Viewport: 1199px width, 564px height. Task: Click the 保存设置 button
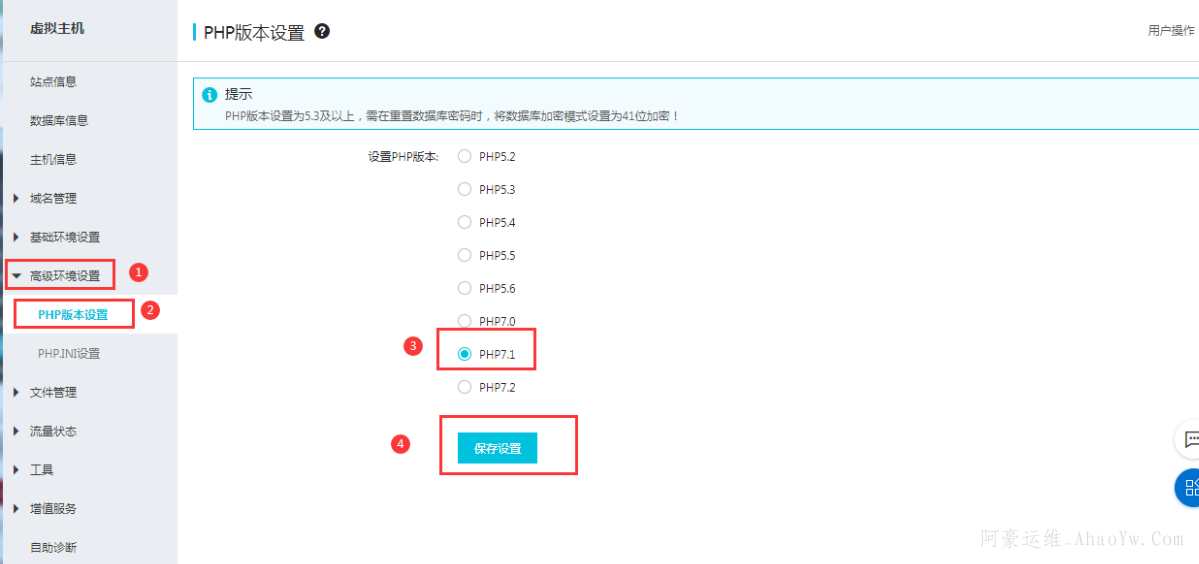tap(497, 449)
